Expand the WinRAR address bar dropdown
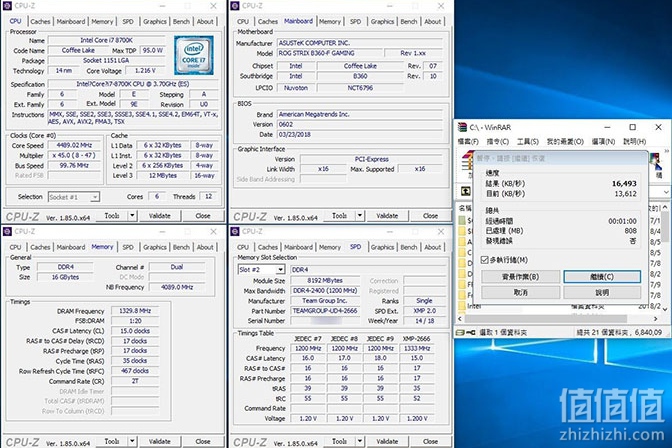672x448 pixels. 666,192
